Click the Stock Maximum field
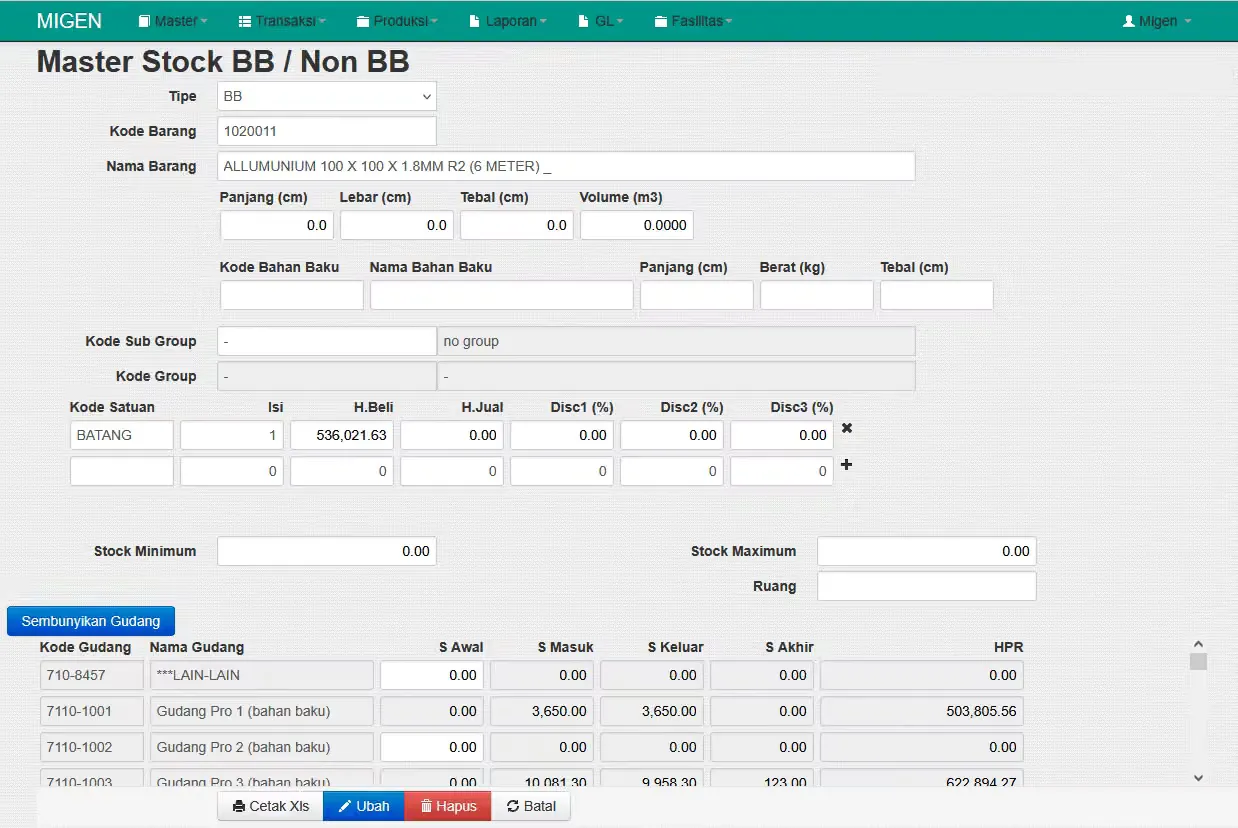This screenshot has height=828, width=1238. pyautogui.click(x=927, y=551)
